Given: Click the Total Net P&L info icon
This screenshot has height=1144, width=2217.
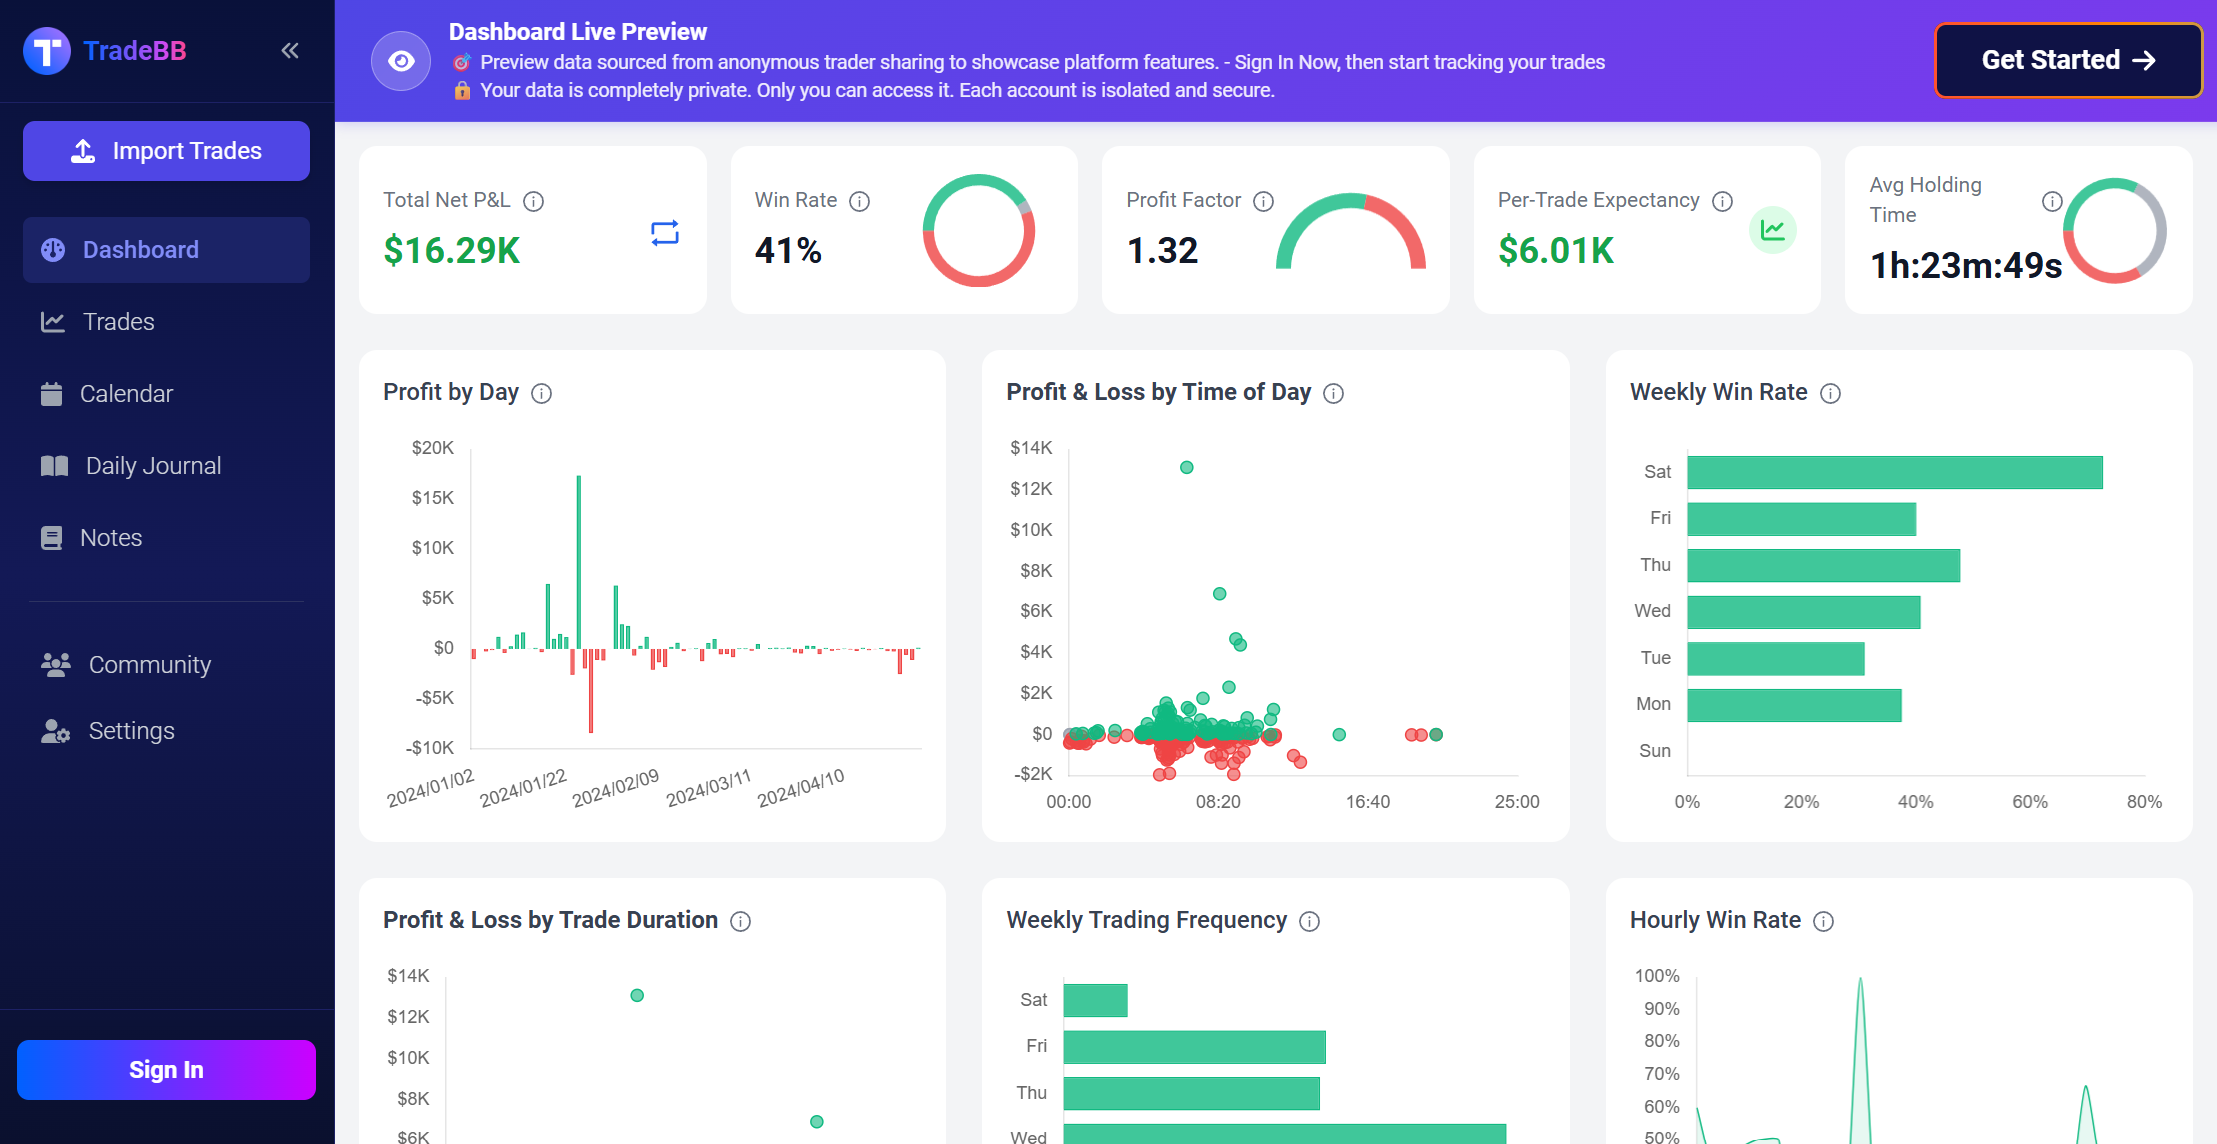Looking at the screenshot, I should click(534, 201).
